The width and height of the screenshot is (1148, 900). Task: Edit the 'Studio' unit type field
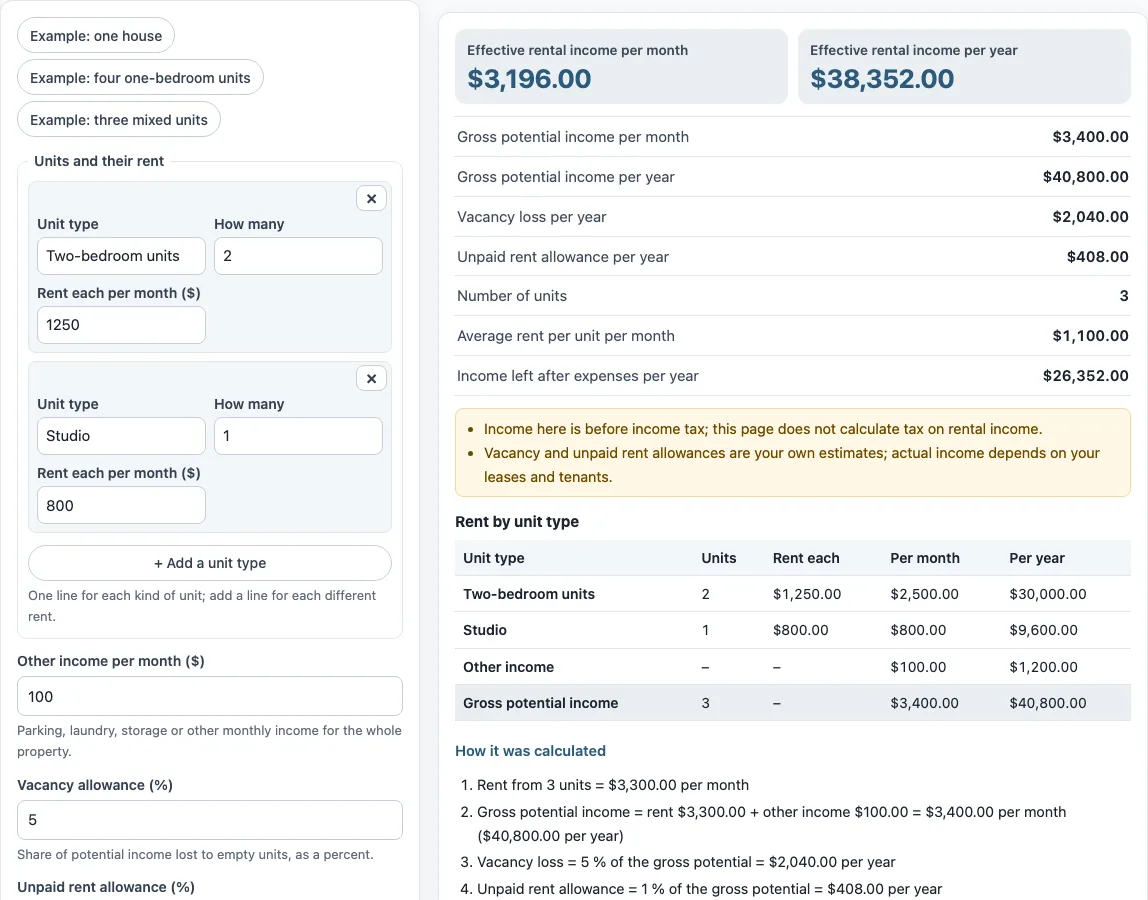(x=122, y=436)
